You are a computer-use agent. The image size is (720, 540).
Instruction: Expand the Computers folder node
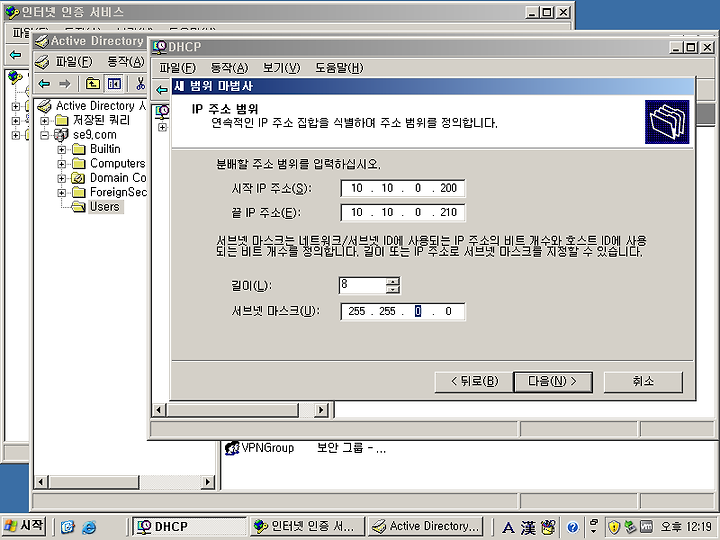coord(62,164)
